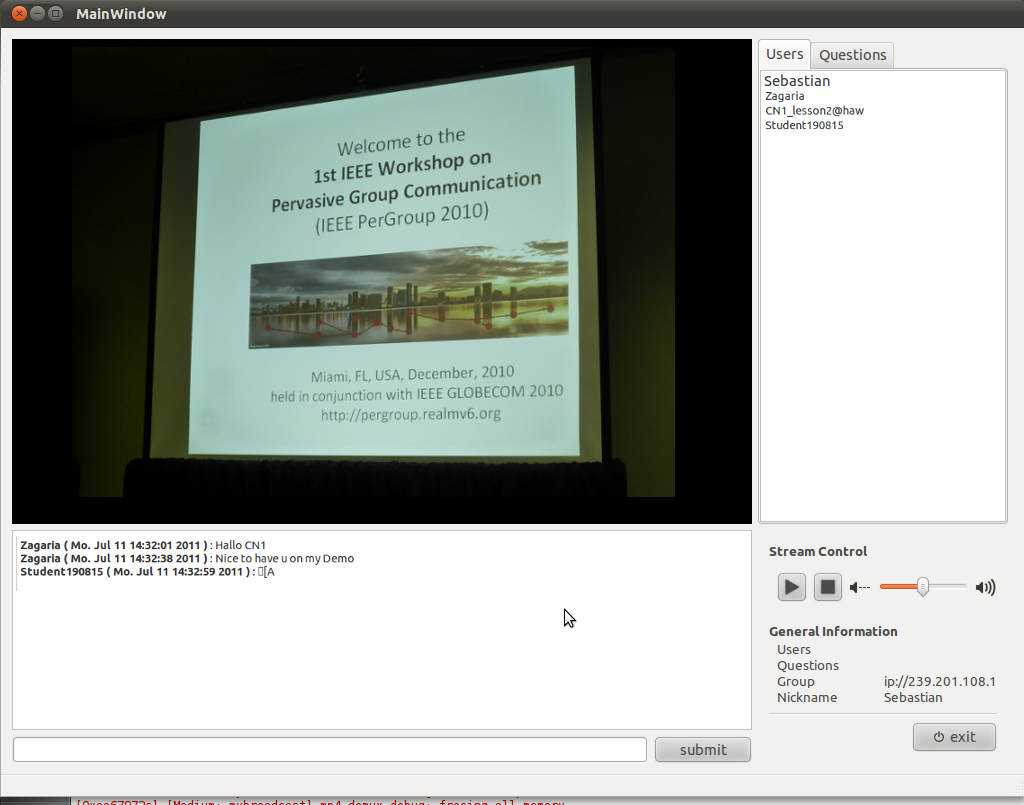Submit the chat message
The width and height of the screenshot is (1024, 805).
tap(703, 750)
